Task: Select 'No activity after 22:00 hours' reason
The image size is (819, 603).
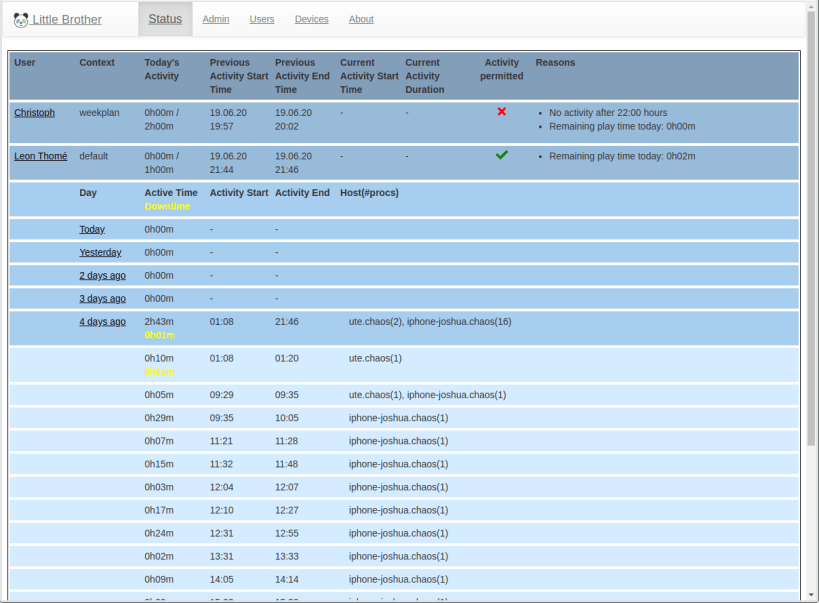Action: click(608, 113)
